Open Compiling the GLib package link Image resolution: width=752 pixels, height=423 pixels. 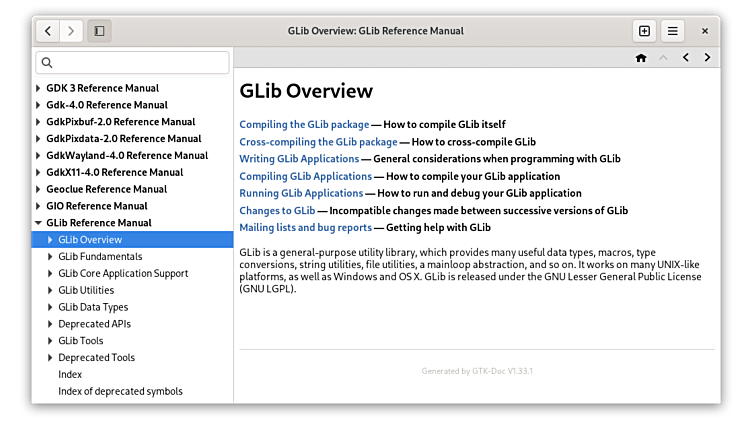pyautogui.click(x=304, y=125)
